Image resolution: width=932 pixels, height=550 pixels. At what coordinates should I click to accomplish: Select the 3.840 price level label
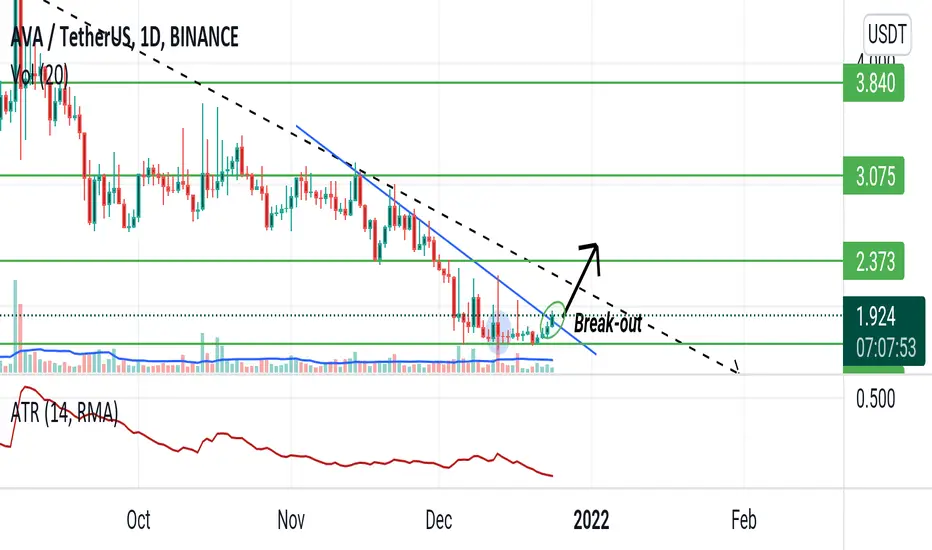coord(874,83)
